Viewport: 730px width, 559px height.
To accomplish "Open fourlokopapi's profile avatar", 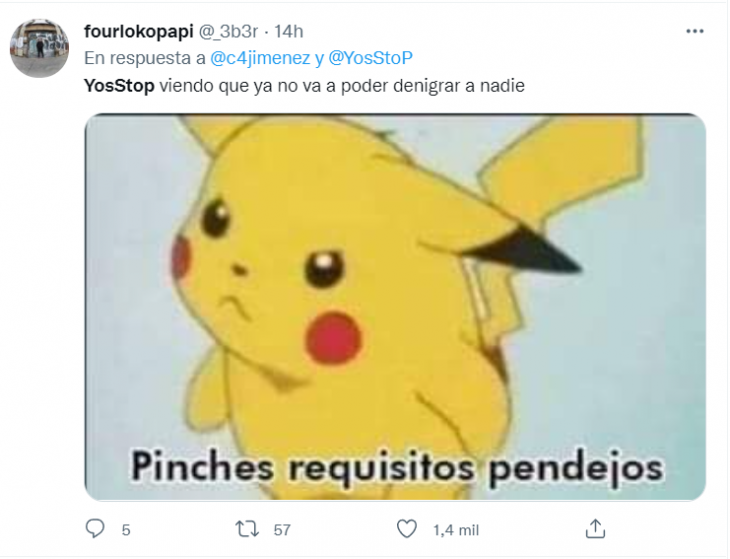I will [40, 48].
